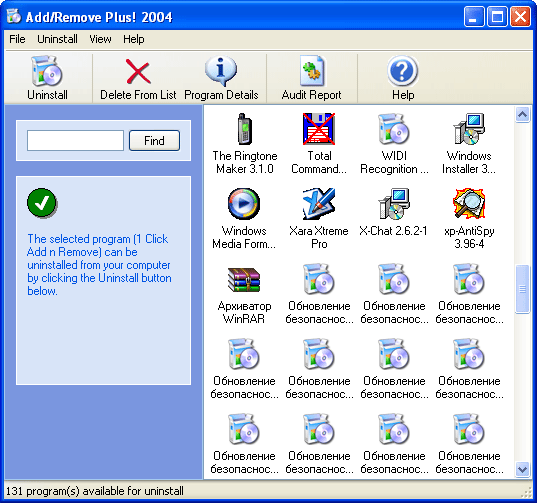Click the scrollbar down arrow
This screenshot has height=503, width=537.
[x=523, y=469]
